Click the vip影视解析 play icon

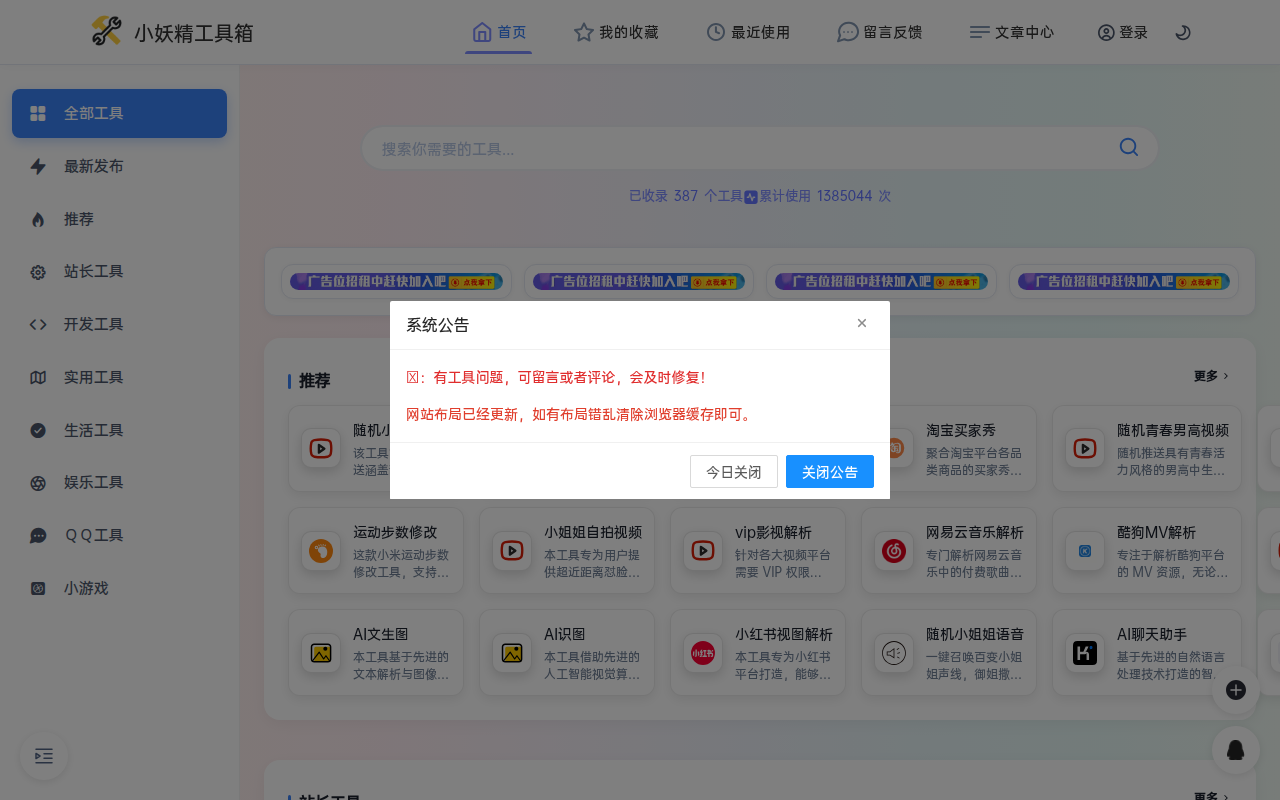pyautogui.click(x=702, y=549)
